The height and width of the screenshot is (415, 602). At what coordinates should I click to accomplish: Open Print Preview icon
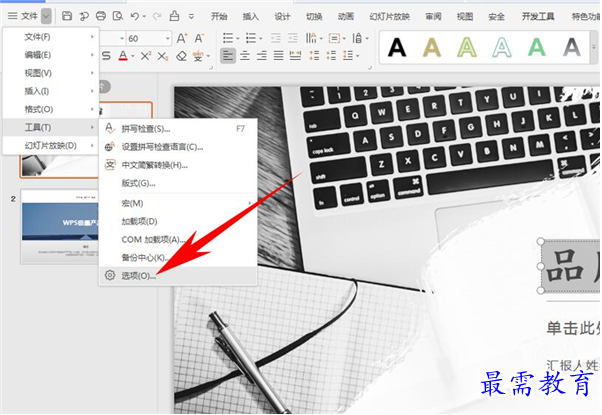click(x=117, y=16)
